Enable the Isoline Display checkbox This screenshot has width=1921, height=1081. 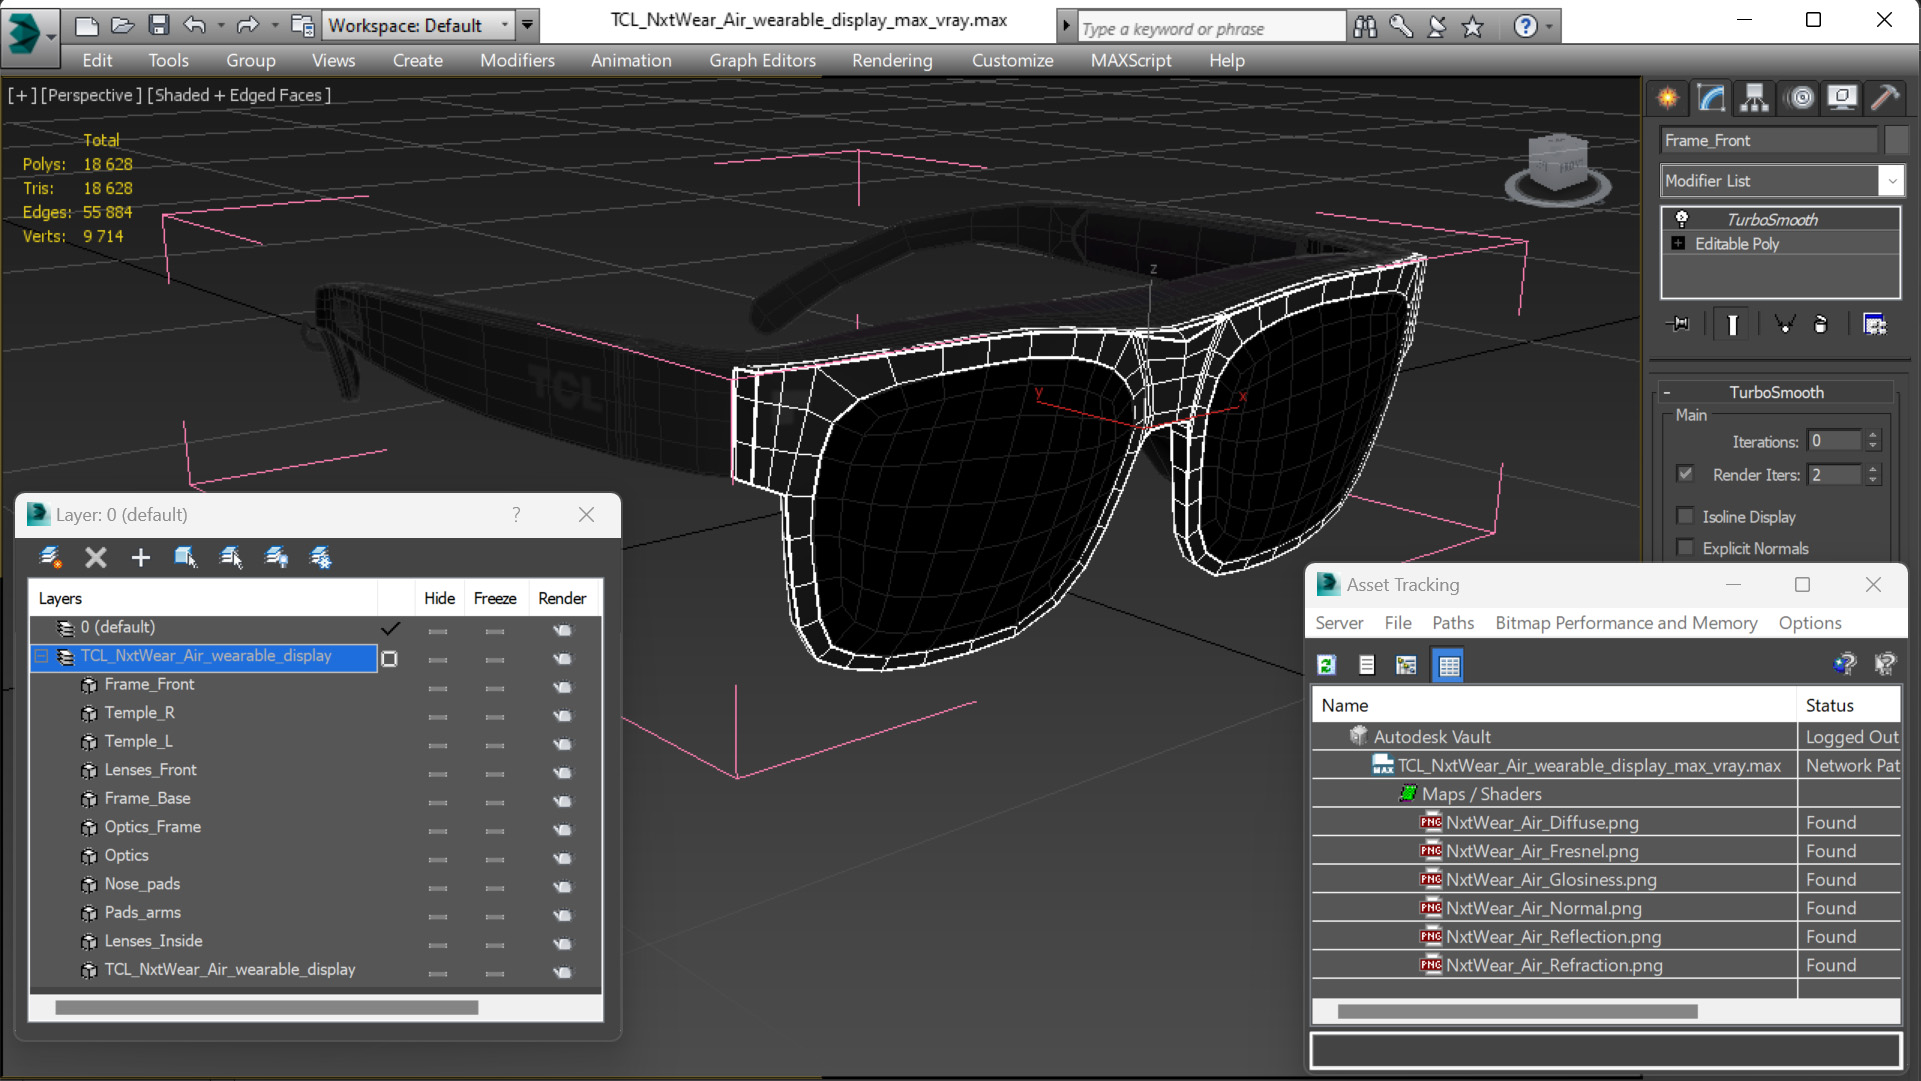pos(1686,516)
